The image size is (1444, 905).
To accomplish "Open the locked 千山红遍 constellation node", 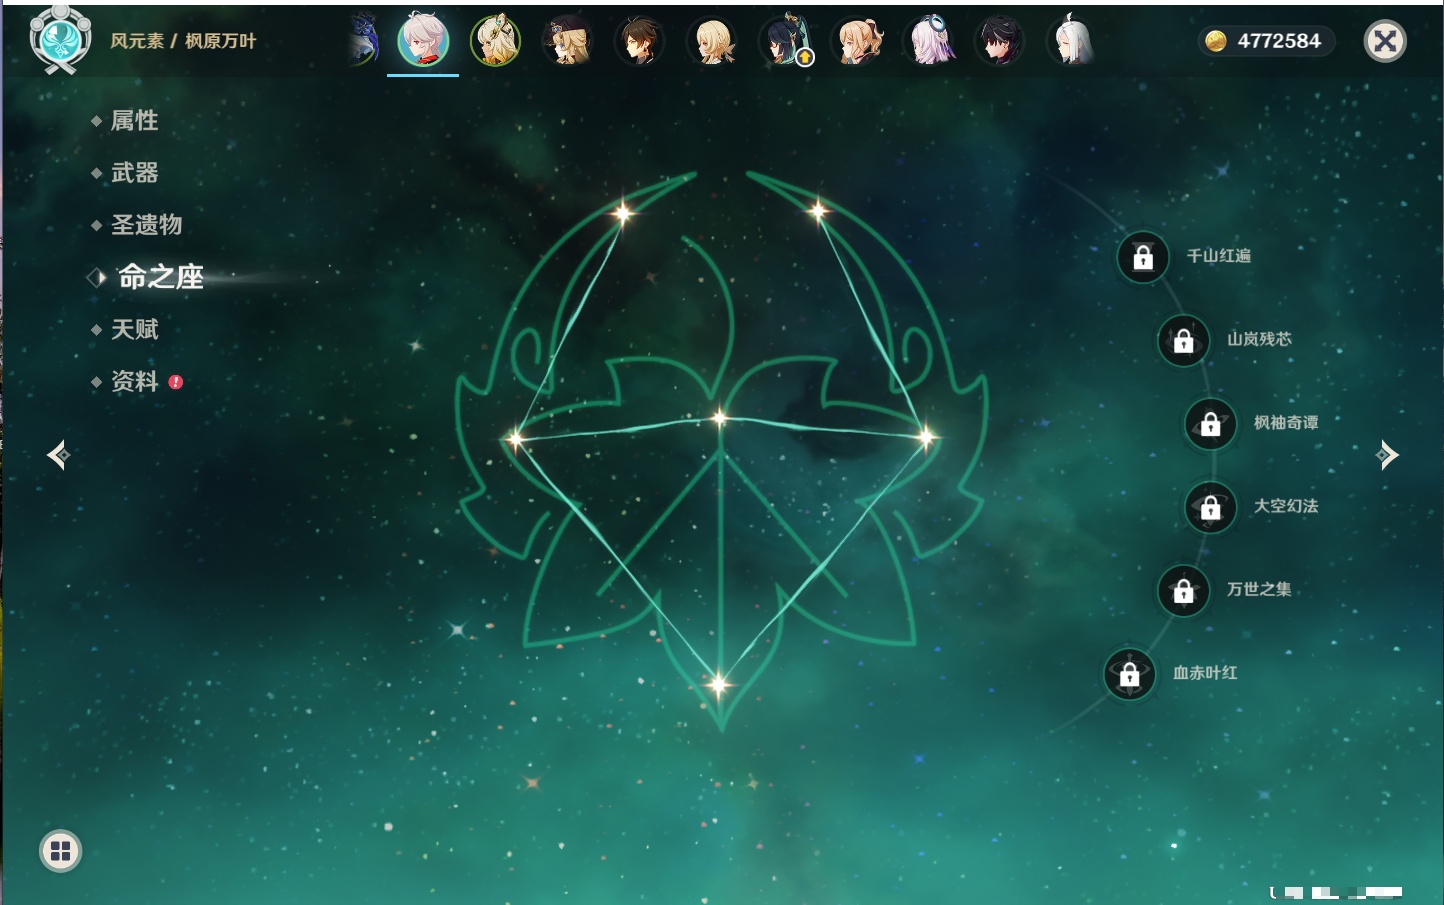I will click(1143, 257).
